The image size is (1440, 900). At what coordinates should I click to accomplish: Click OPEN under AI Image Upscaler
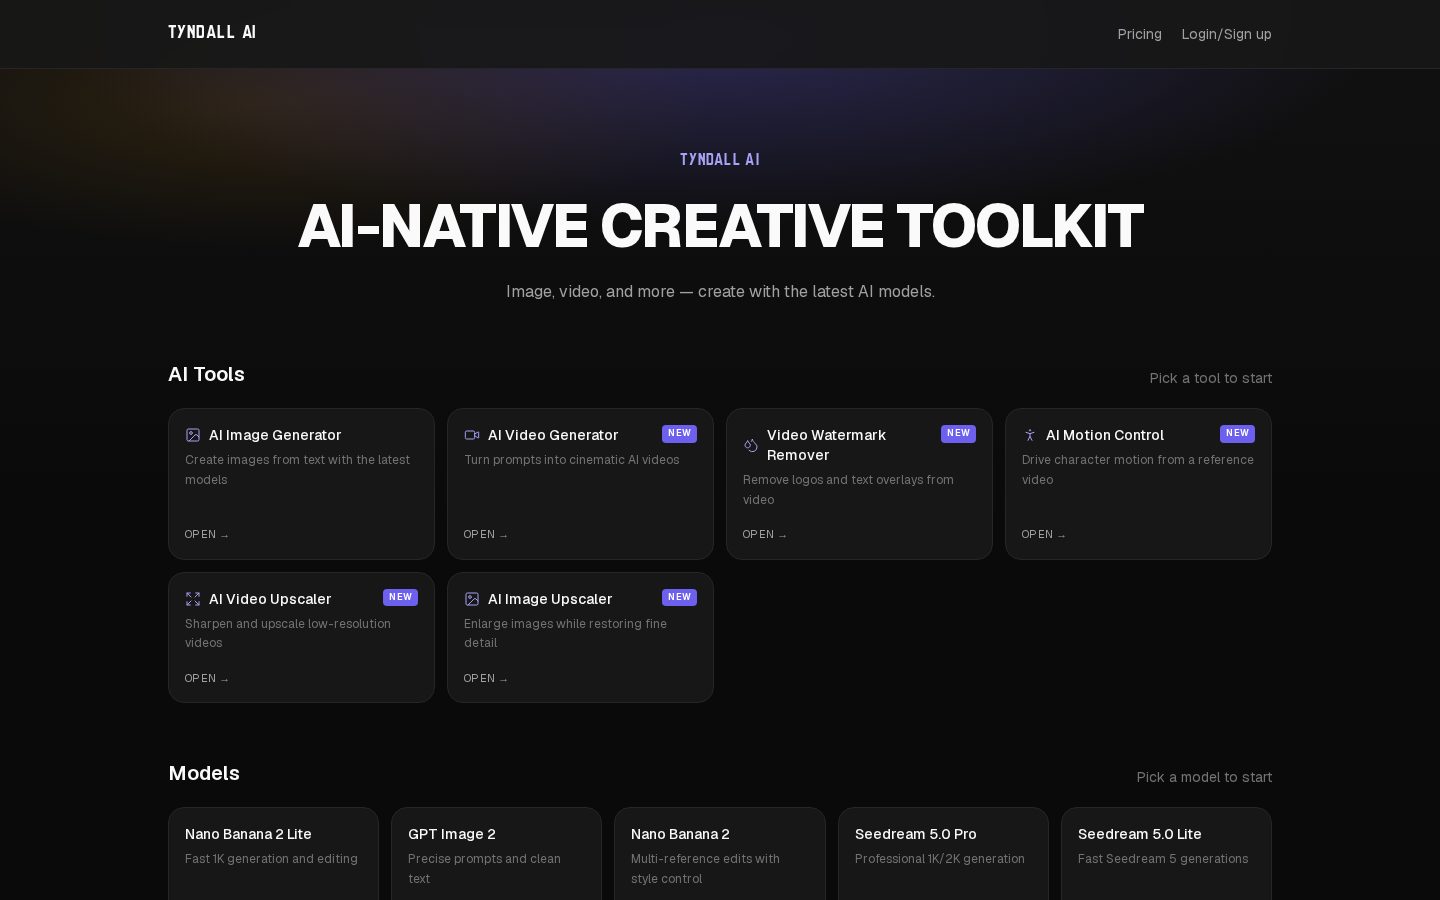486,678
